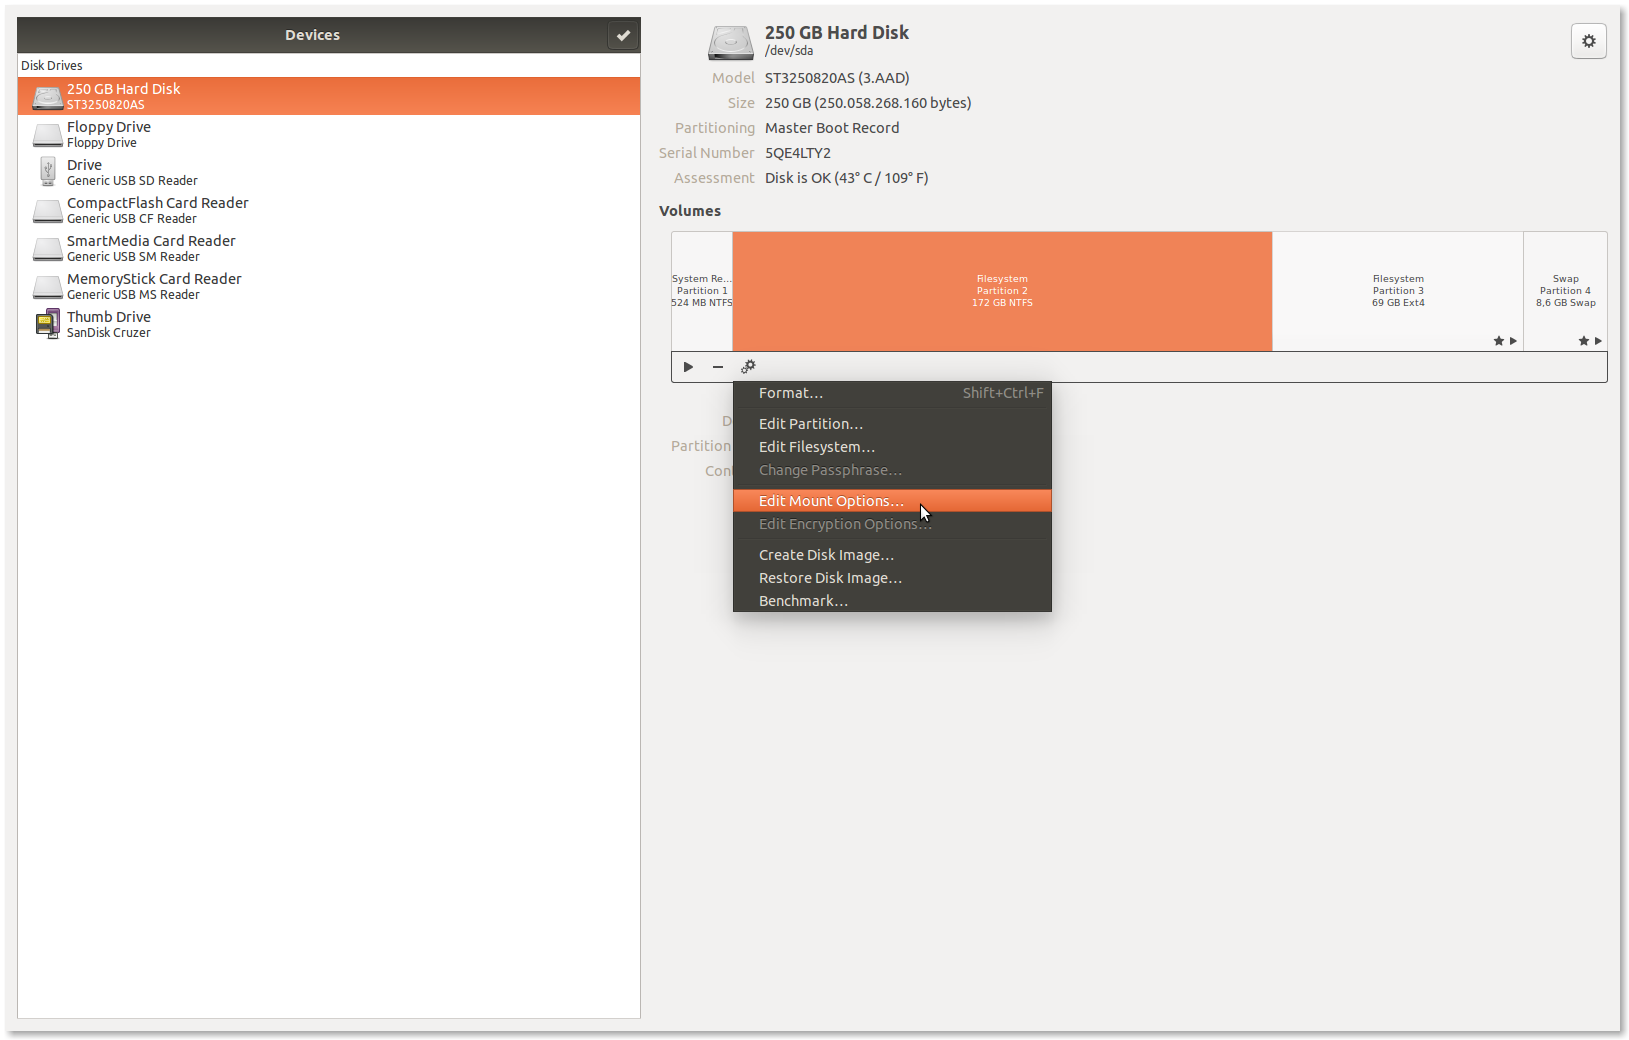This screenshot has height=1040, width=1629.
Task: Click mounted arrow icon on Partition 3
Action: [x=1513, y=341]
